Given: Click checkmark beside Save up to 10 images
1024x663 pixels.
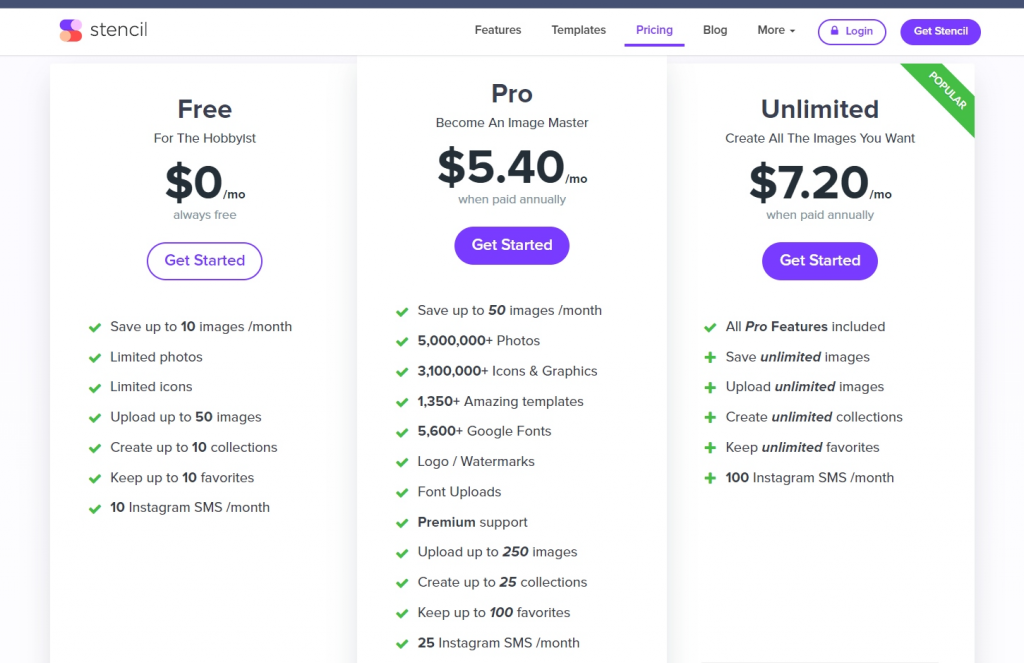Looking at the screenshot, I should [x=95, y=327].
